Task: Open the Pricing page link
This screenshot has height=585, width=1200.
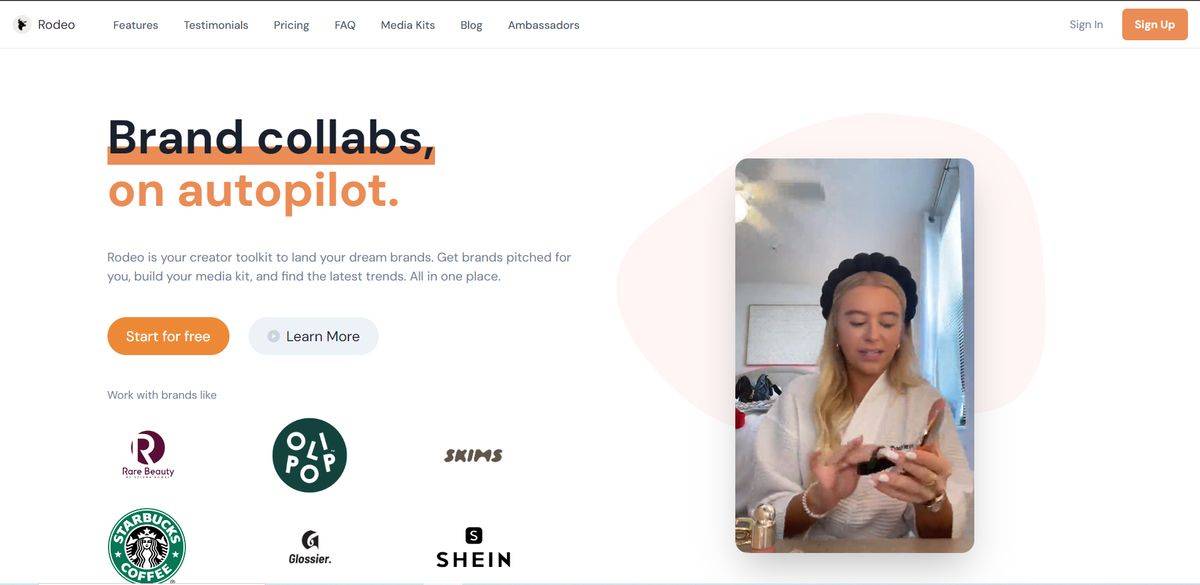Action: click(x=291, y=25)
